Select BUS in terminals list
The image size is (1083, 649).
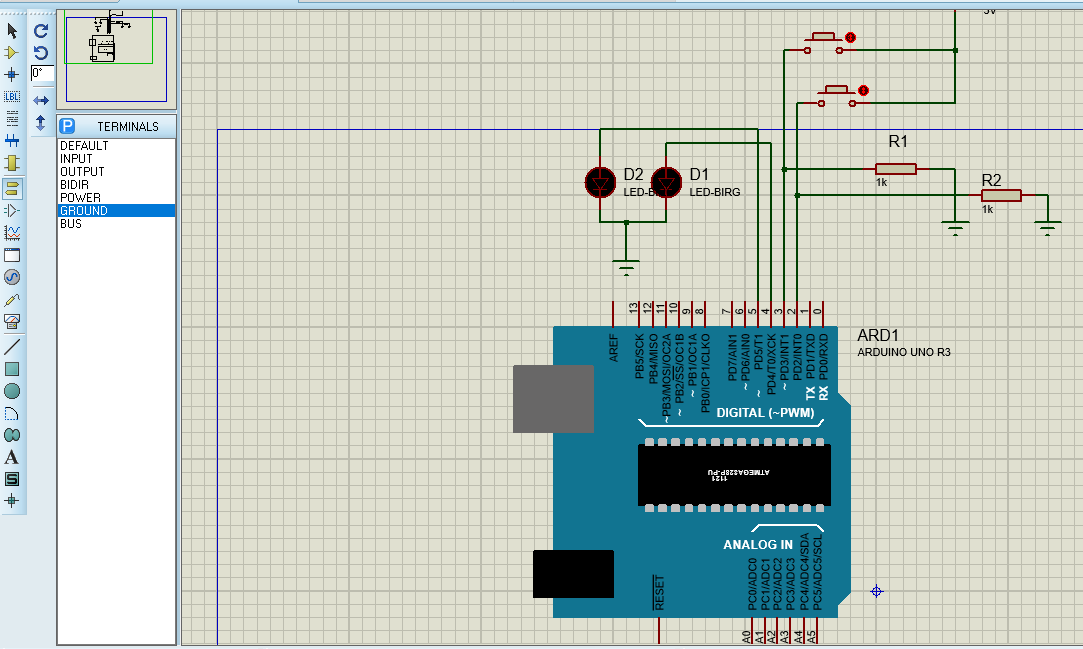click(116, 224)
